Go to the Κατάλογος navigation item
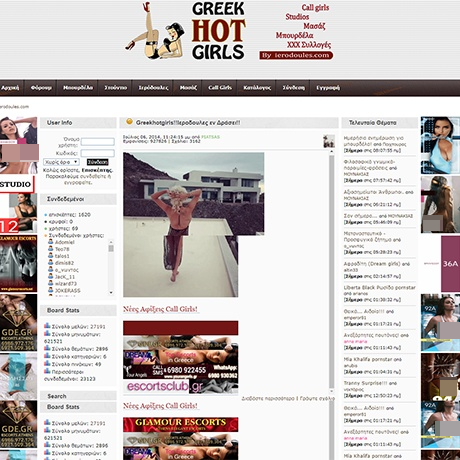This screenshot has height=460, width=460. click(257, 88)
